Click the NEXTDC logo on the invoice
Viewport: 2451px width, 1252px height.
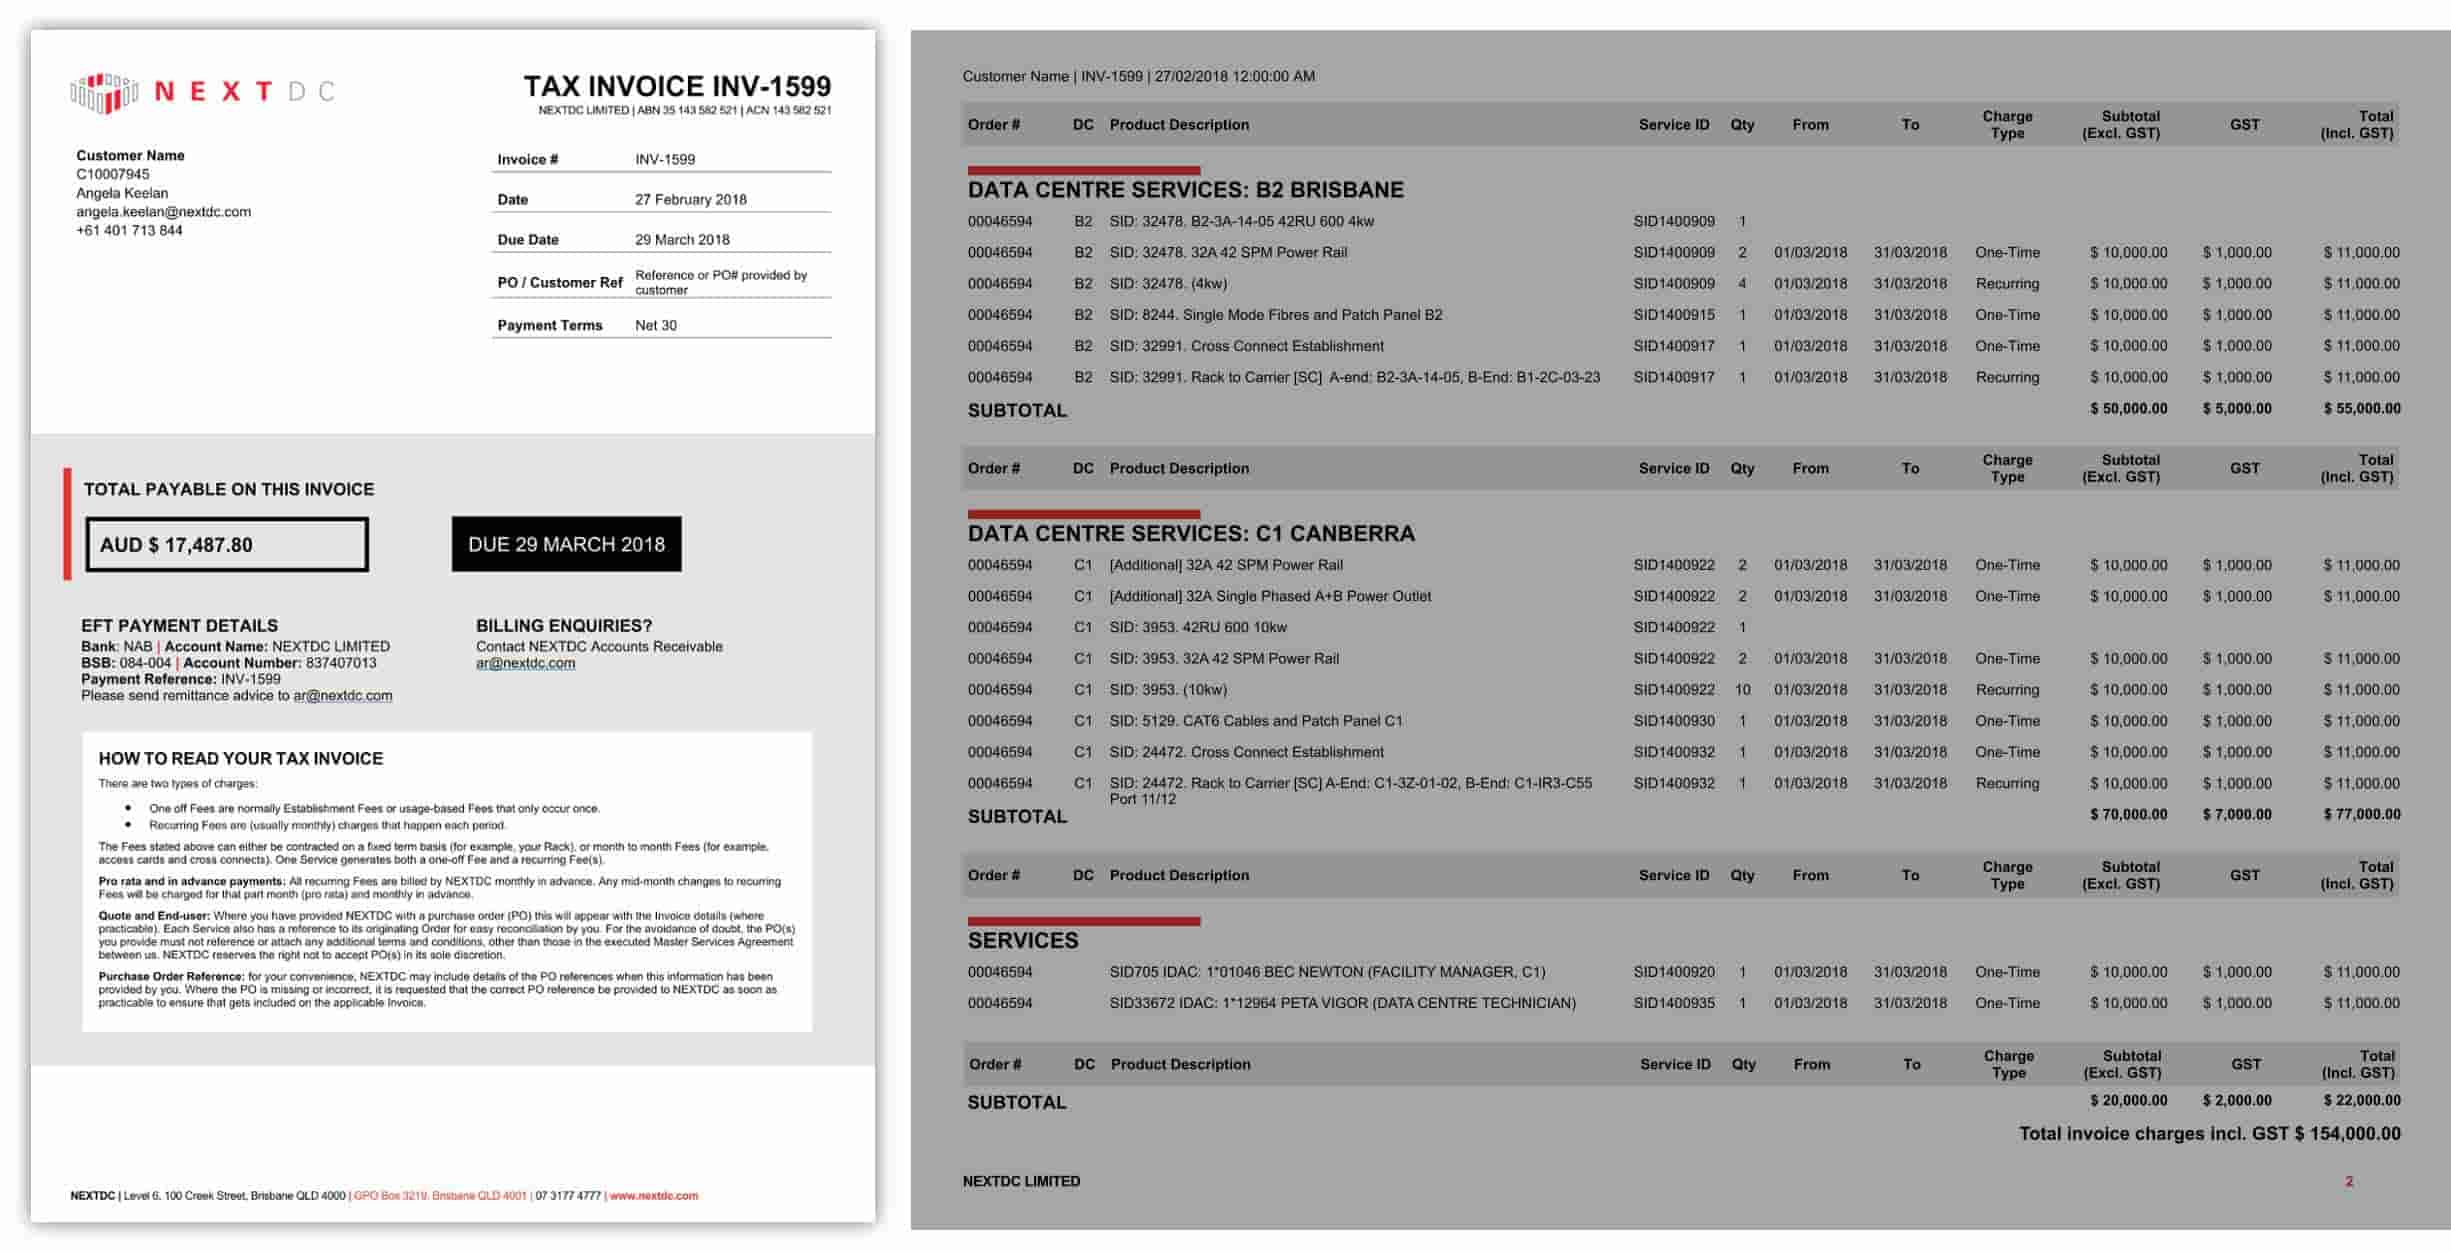(x=203, y=92)
